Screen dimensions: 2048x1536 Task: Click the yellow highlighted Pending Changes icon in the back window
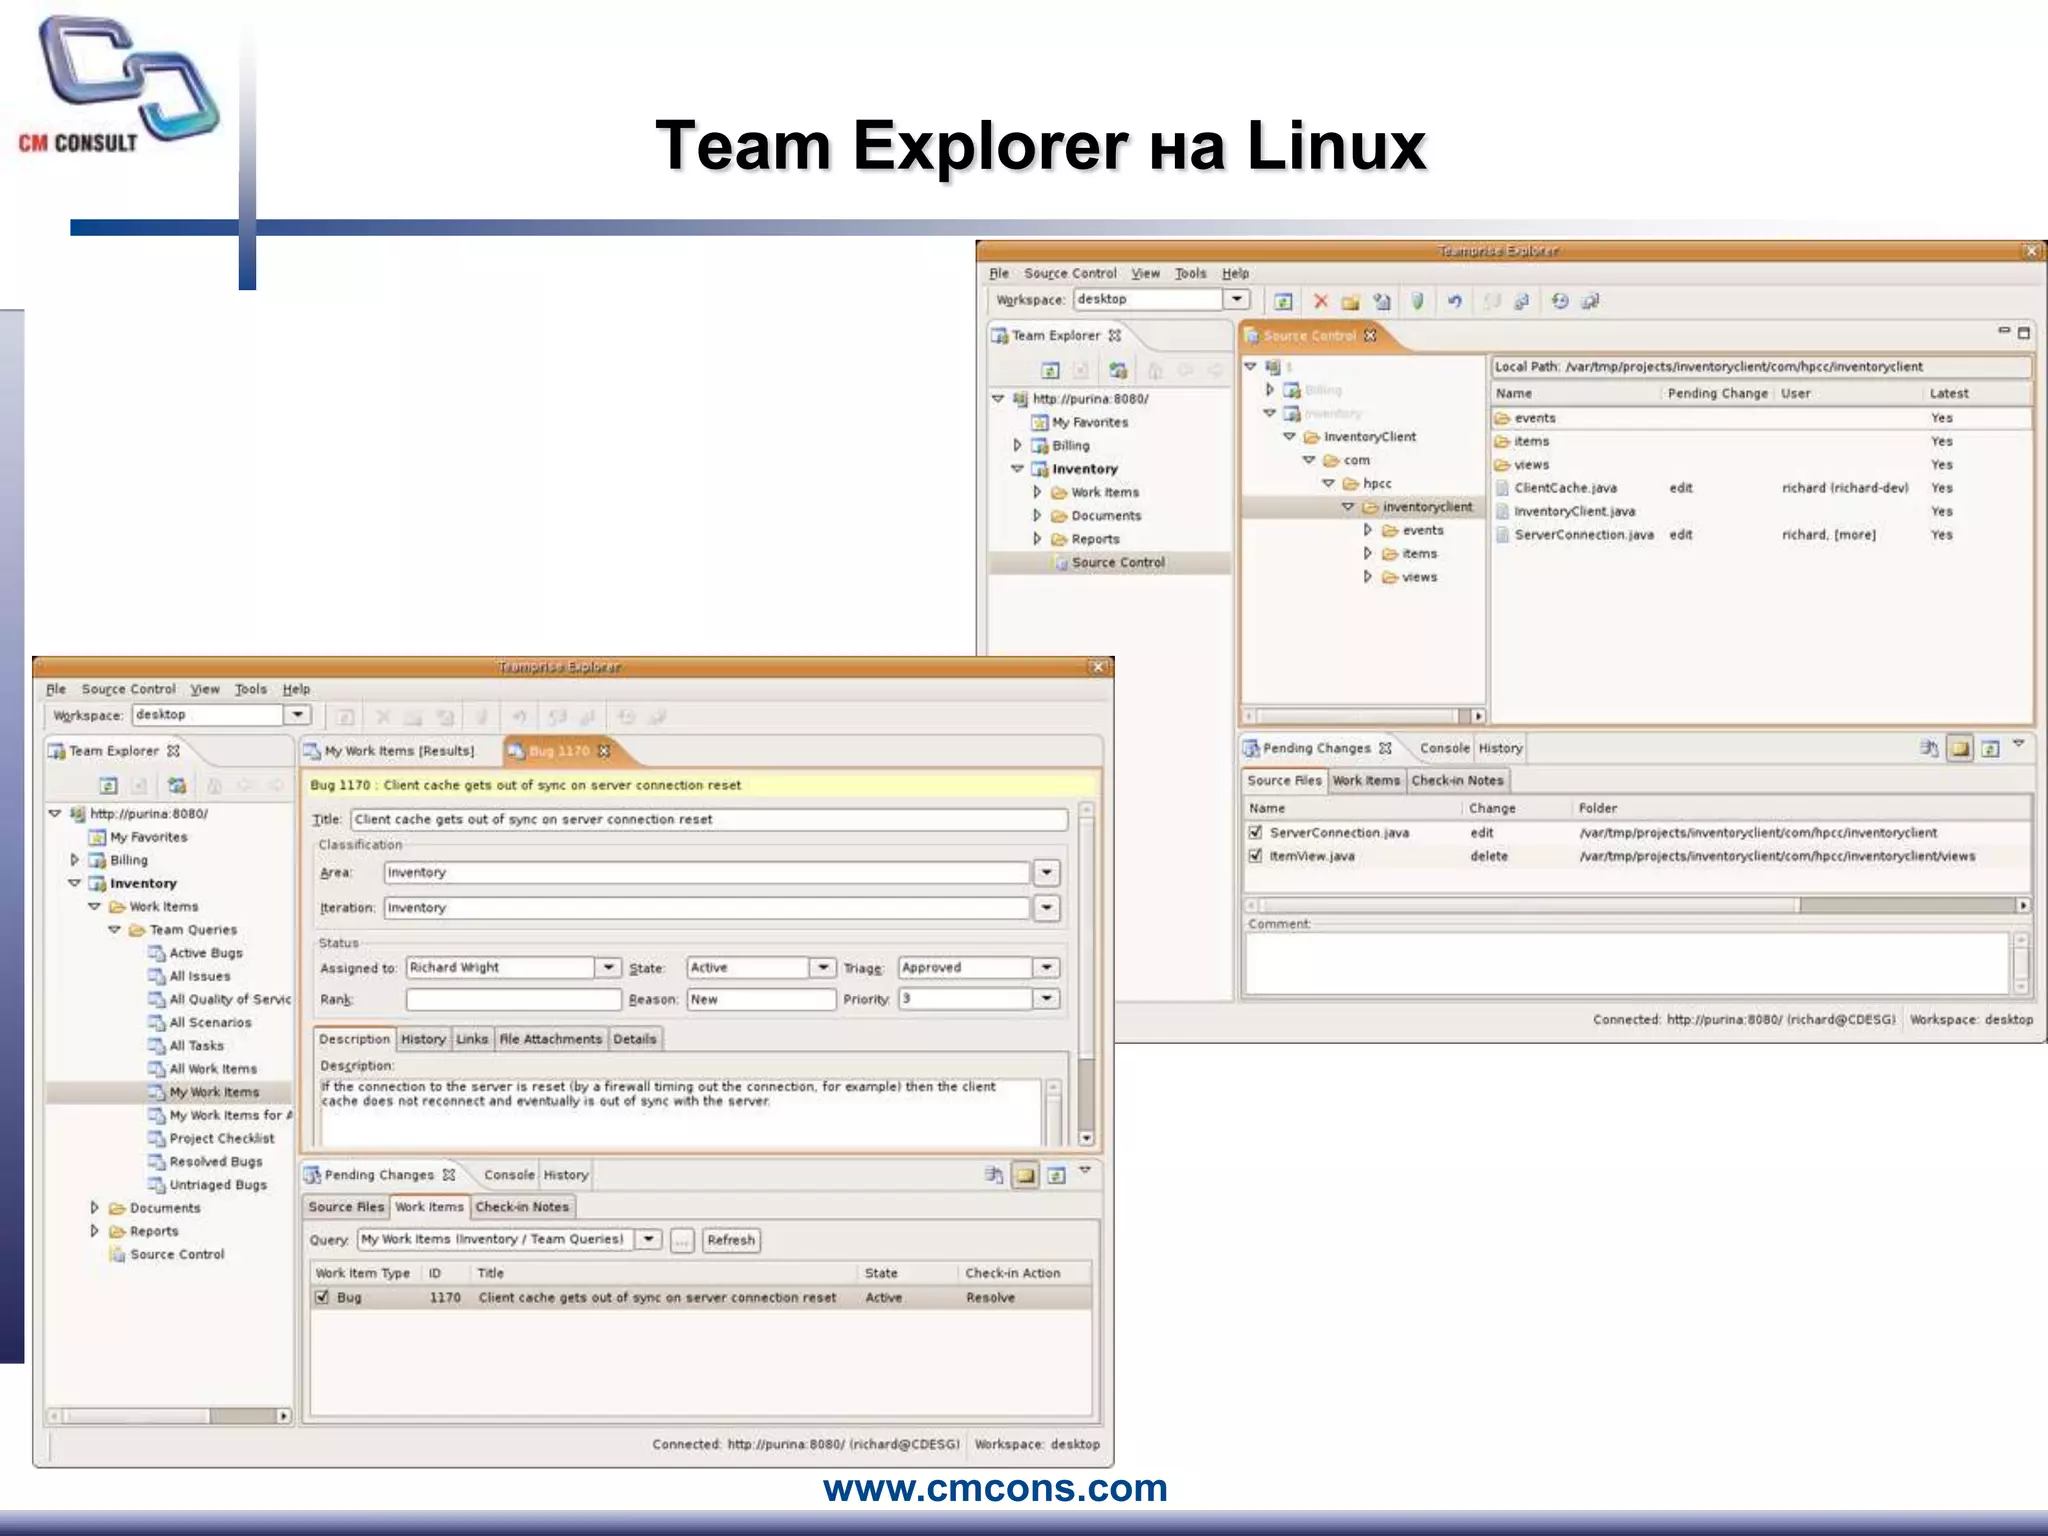coord(1960,748)
